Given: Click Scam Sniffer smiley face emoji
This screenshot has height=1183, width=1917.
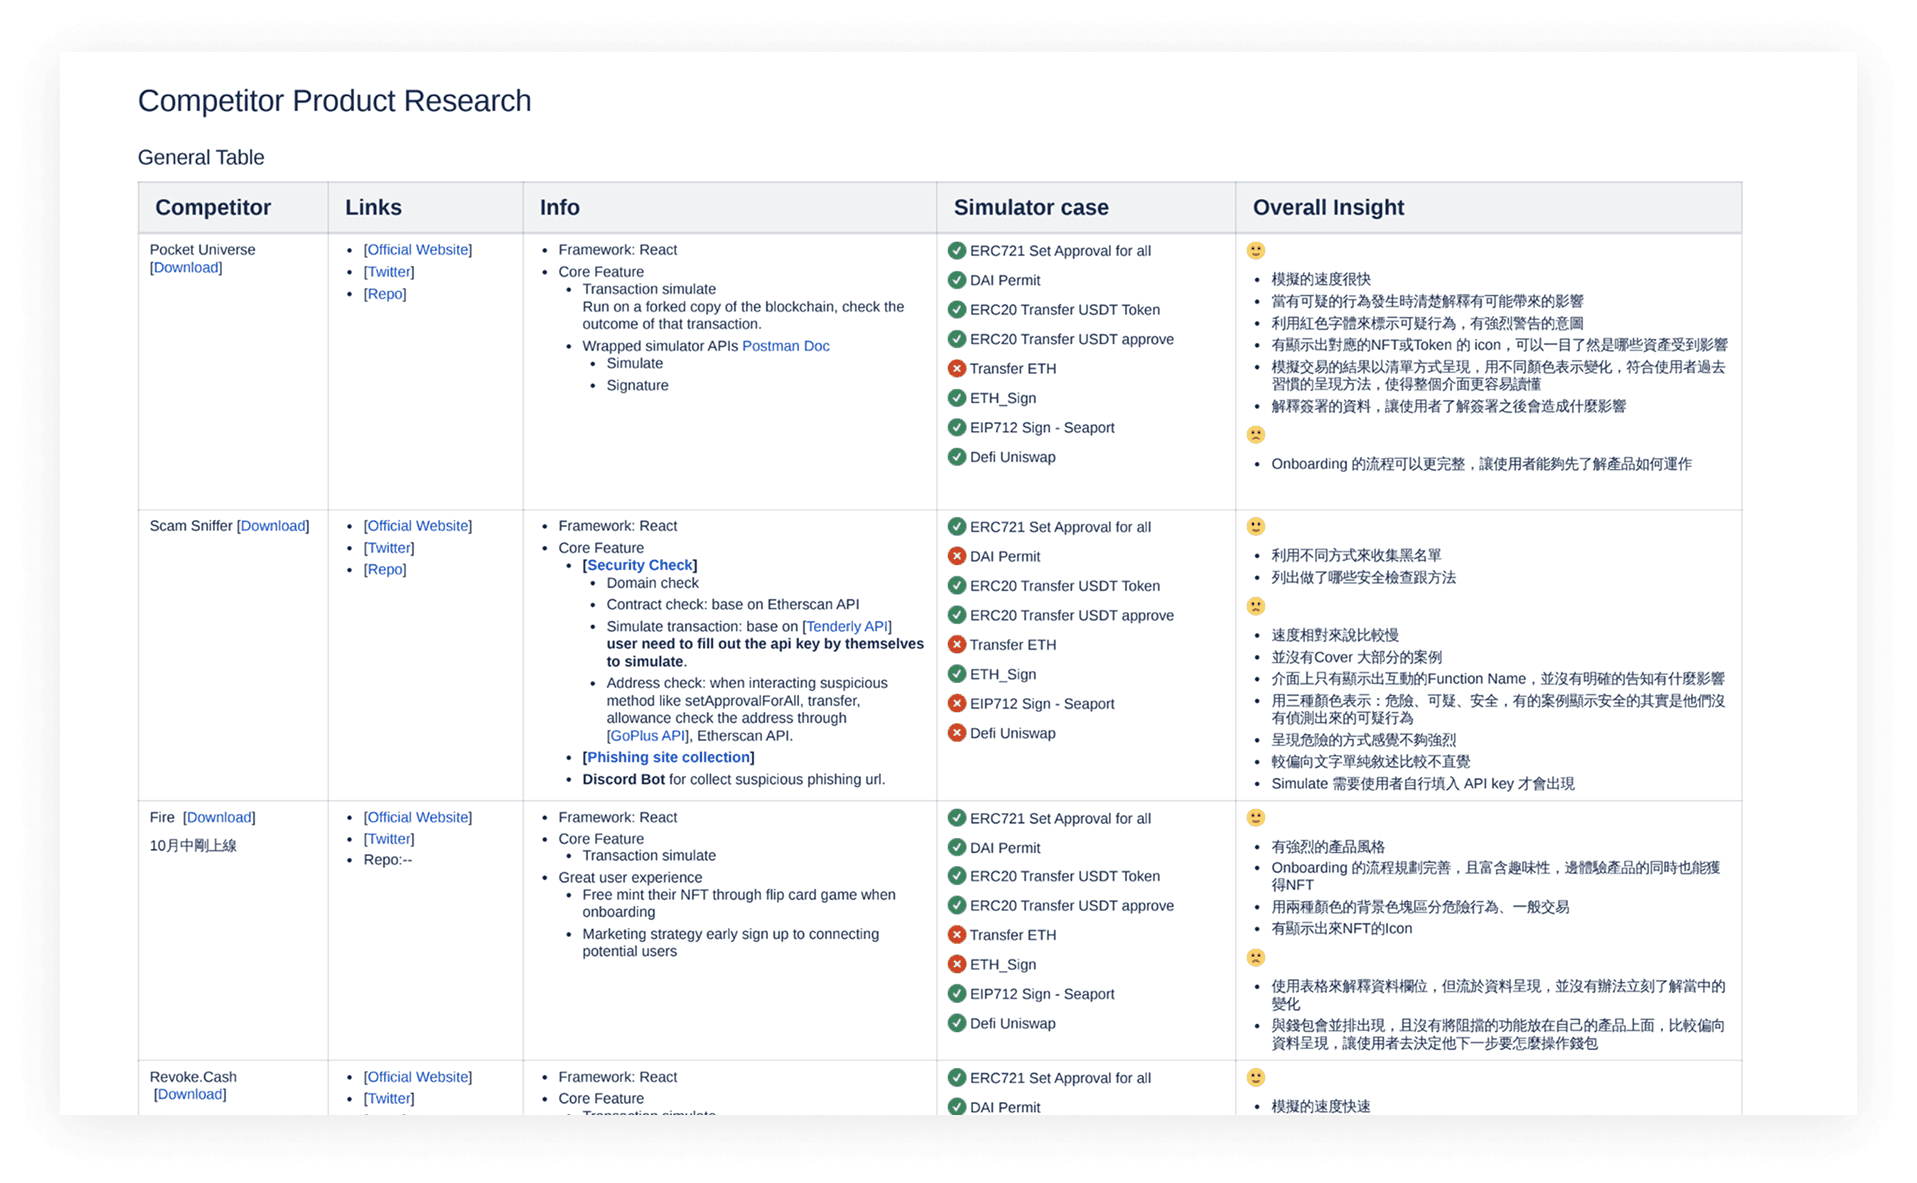Looking at the screenshot, I should click(1256, 527).
